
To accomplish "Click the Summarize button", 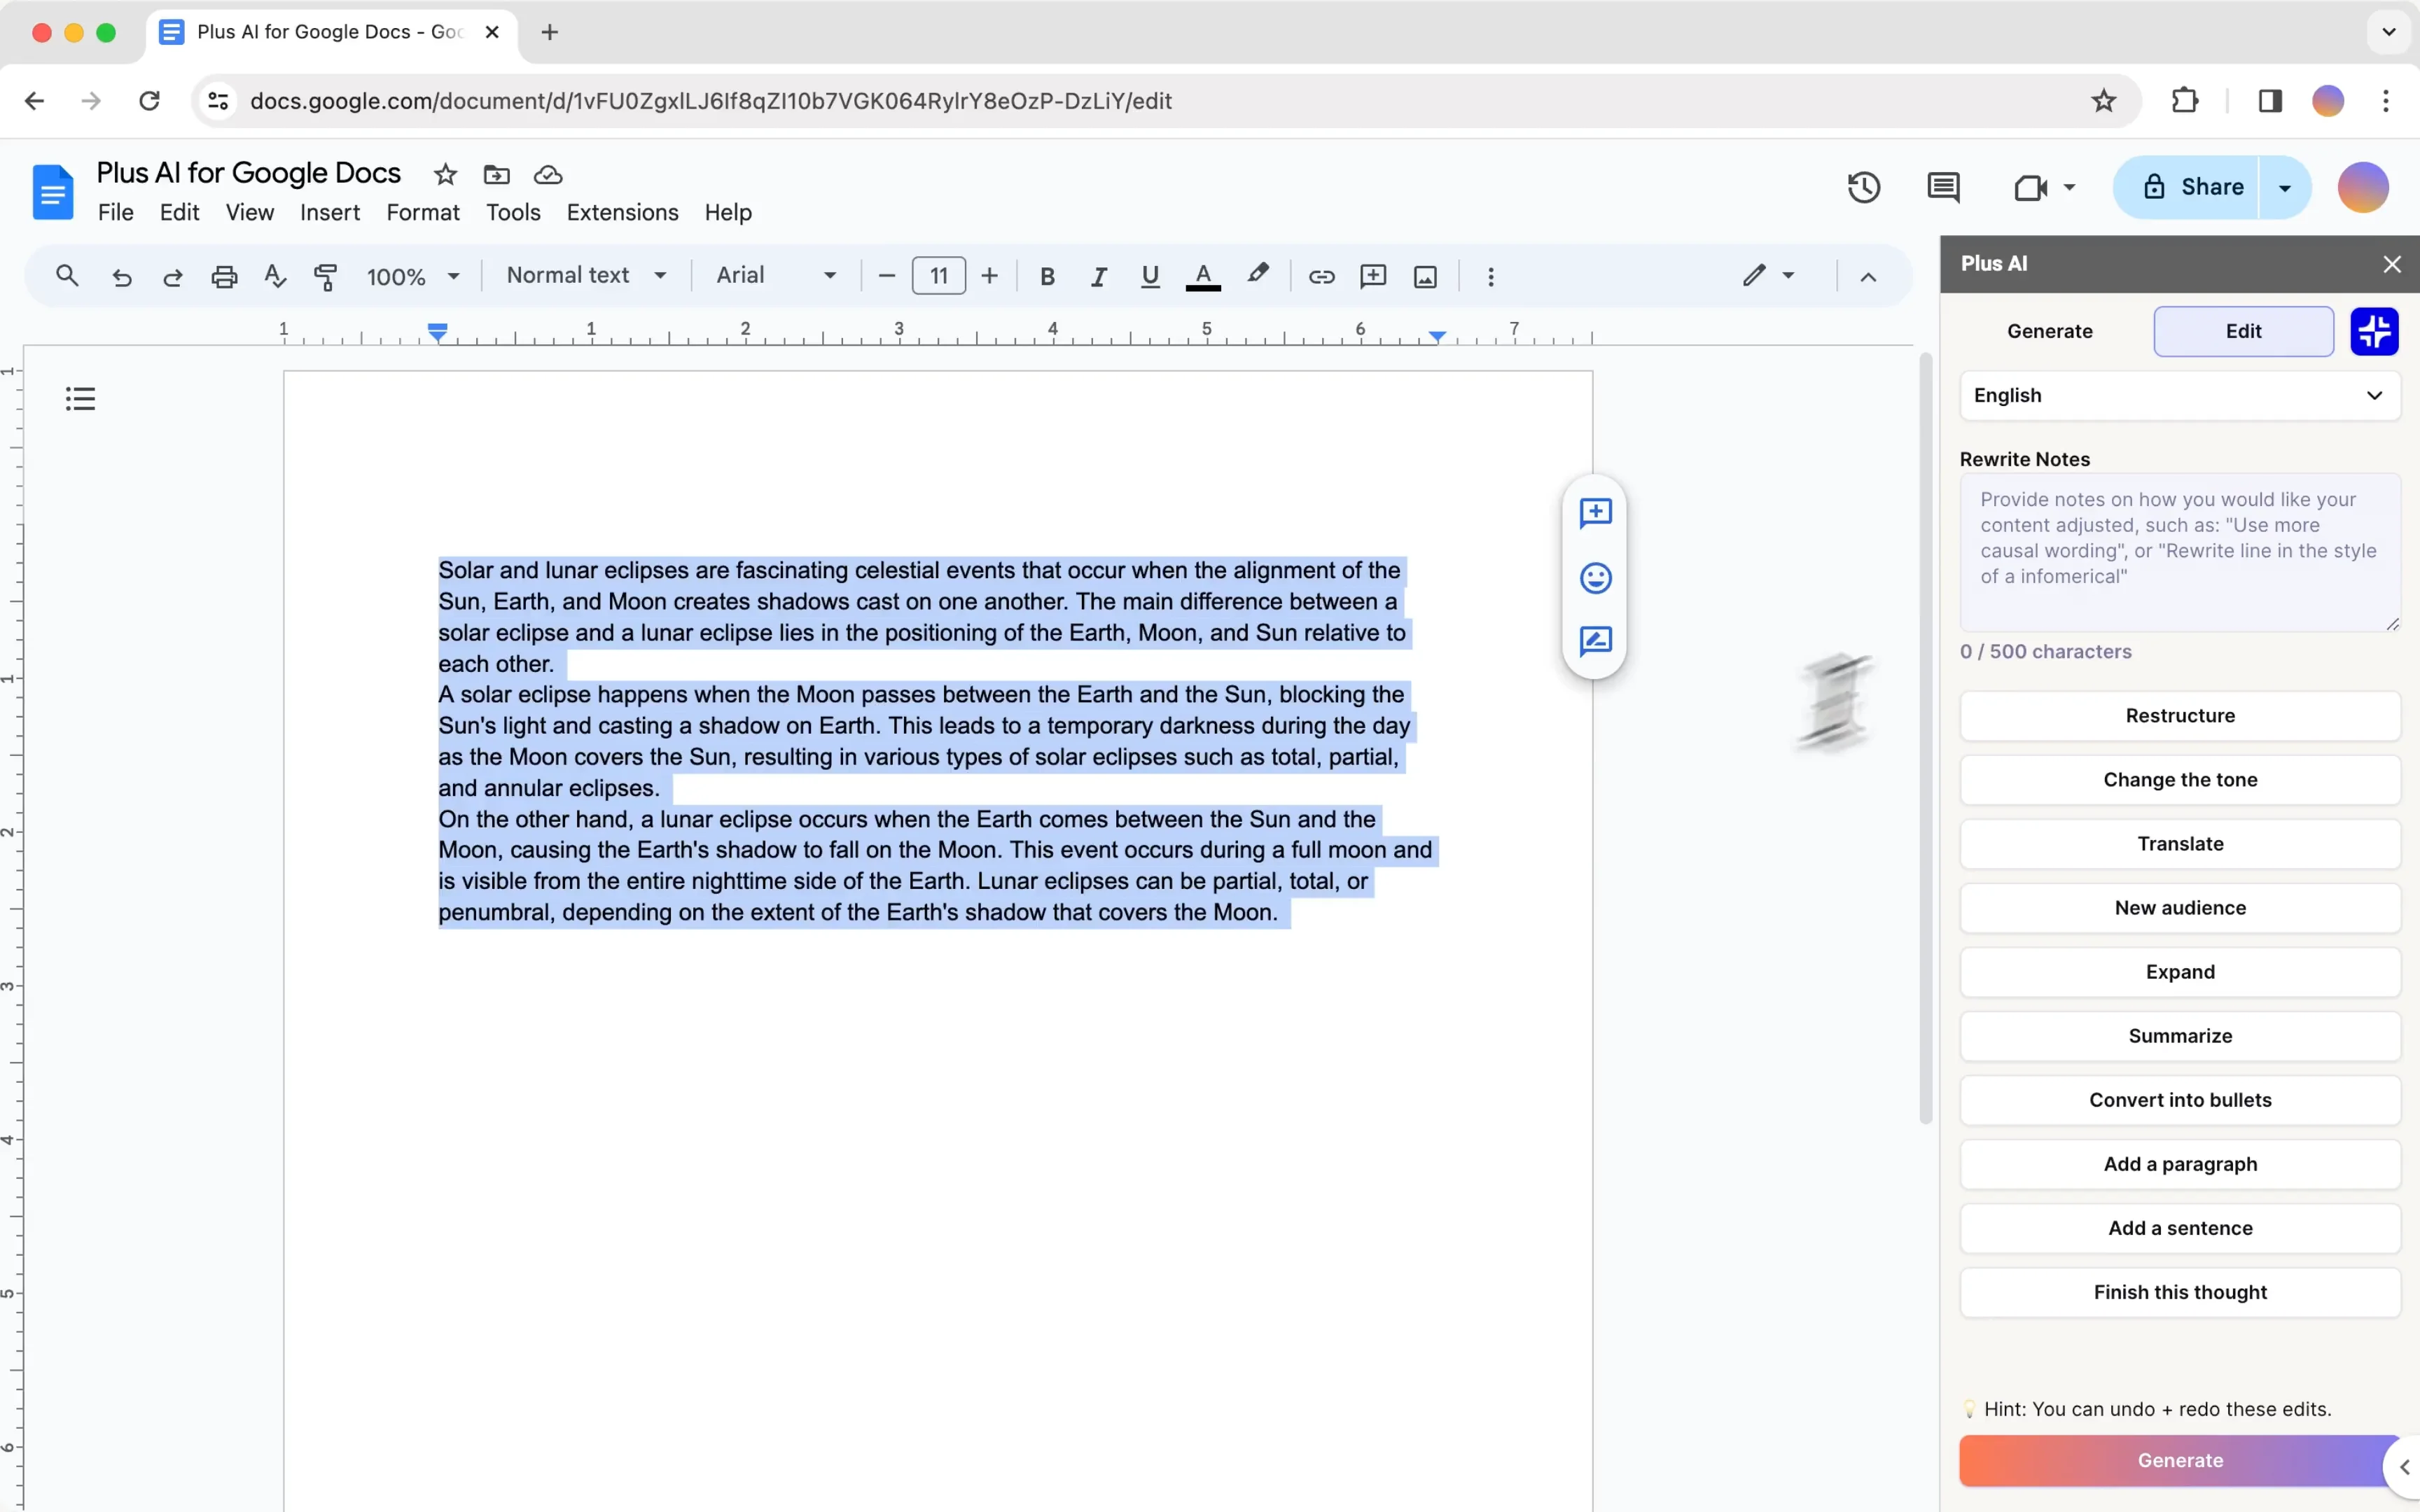I will click(2179, 1036).
